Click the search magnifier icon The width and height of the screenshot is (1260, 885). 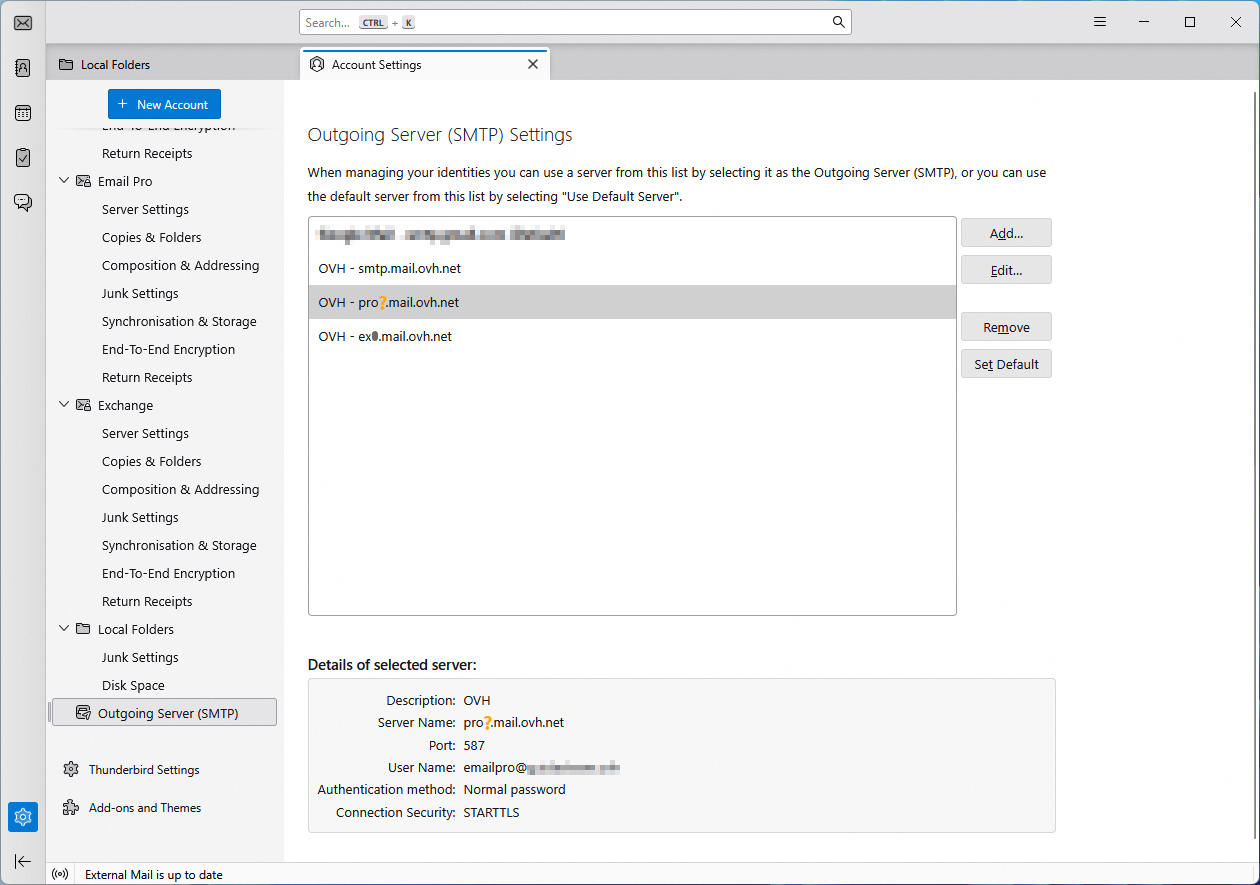point(838,22)
